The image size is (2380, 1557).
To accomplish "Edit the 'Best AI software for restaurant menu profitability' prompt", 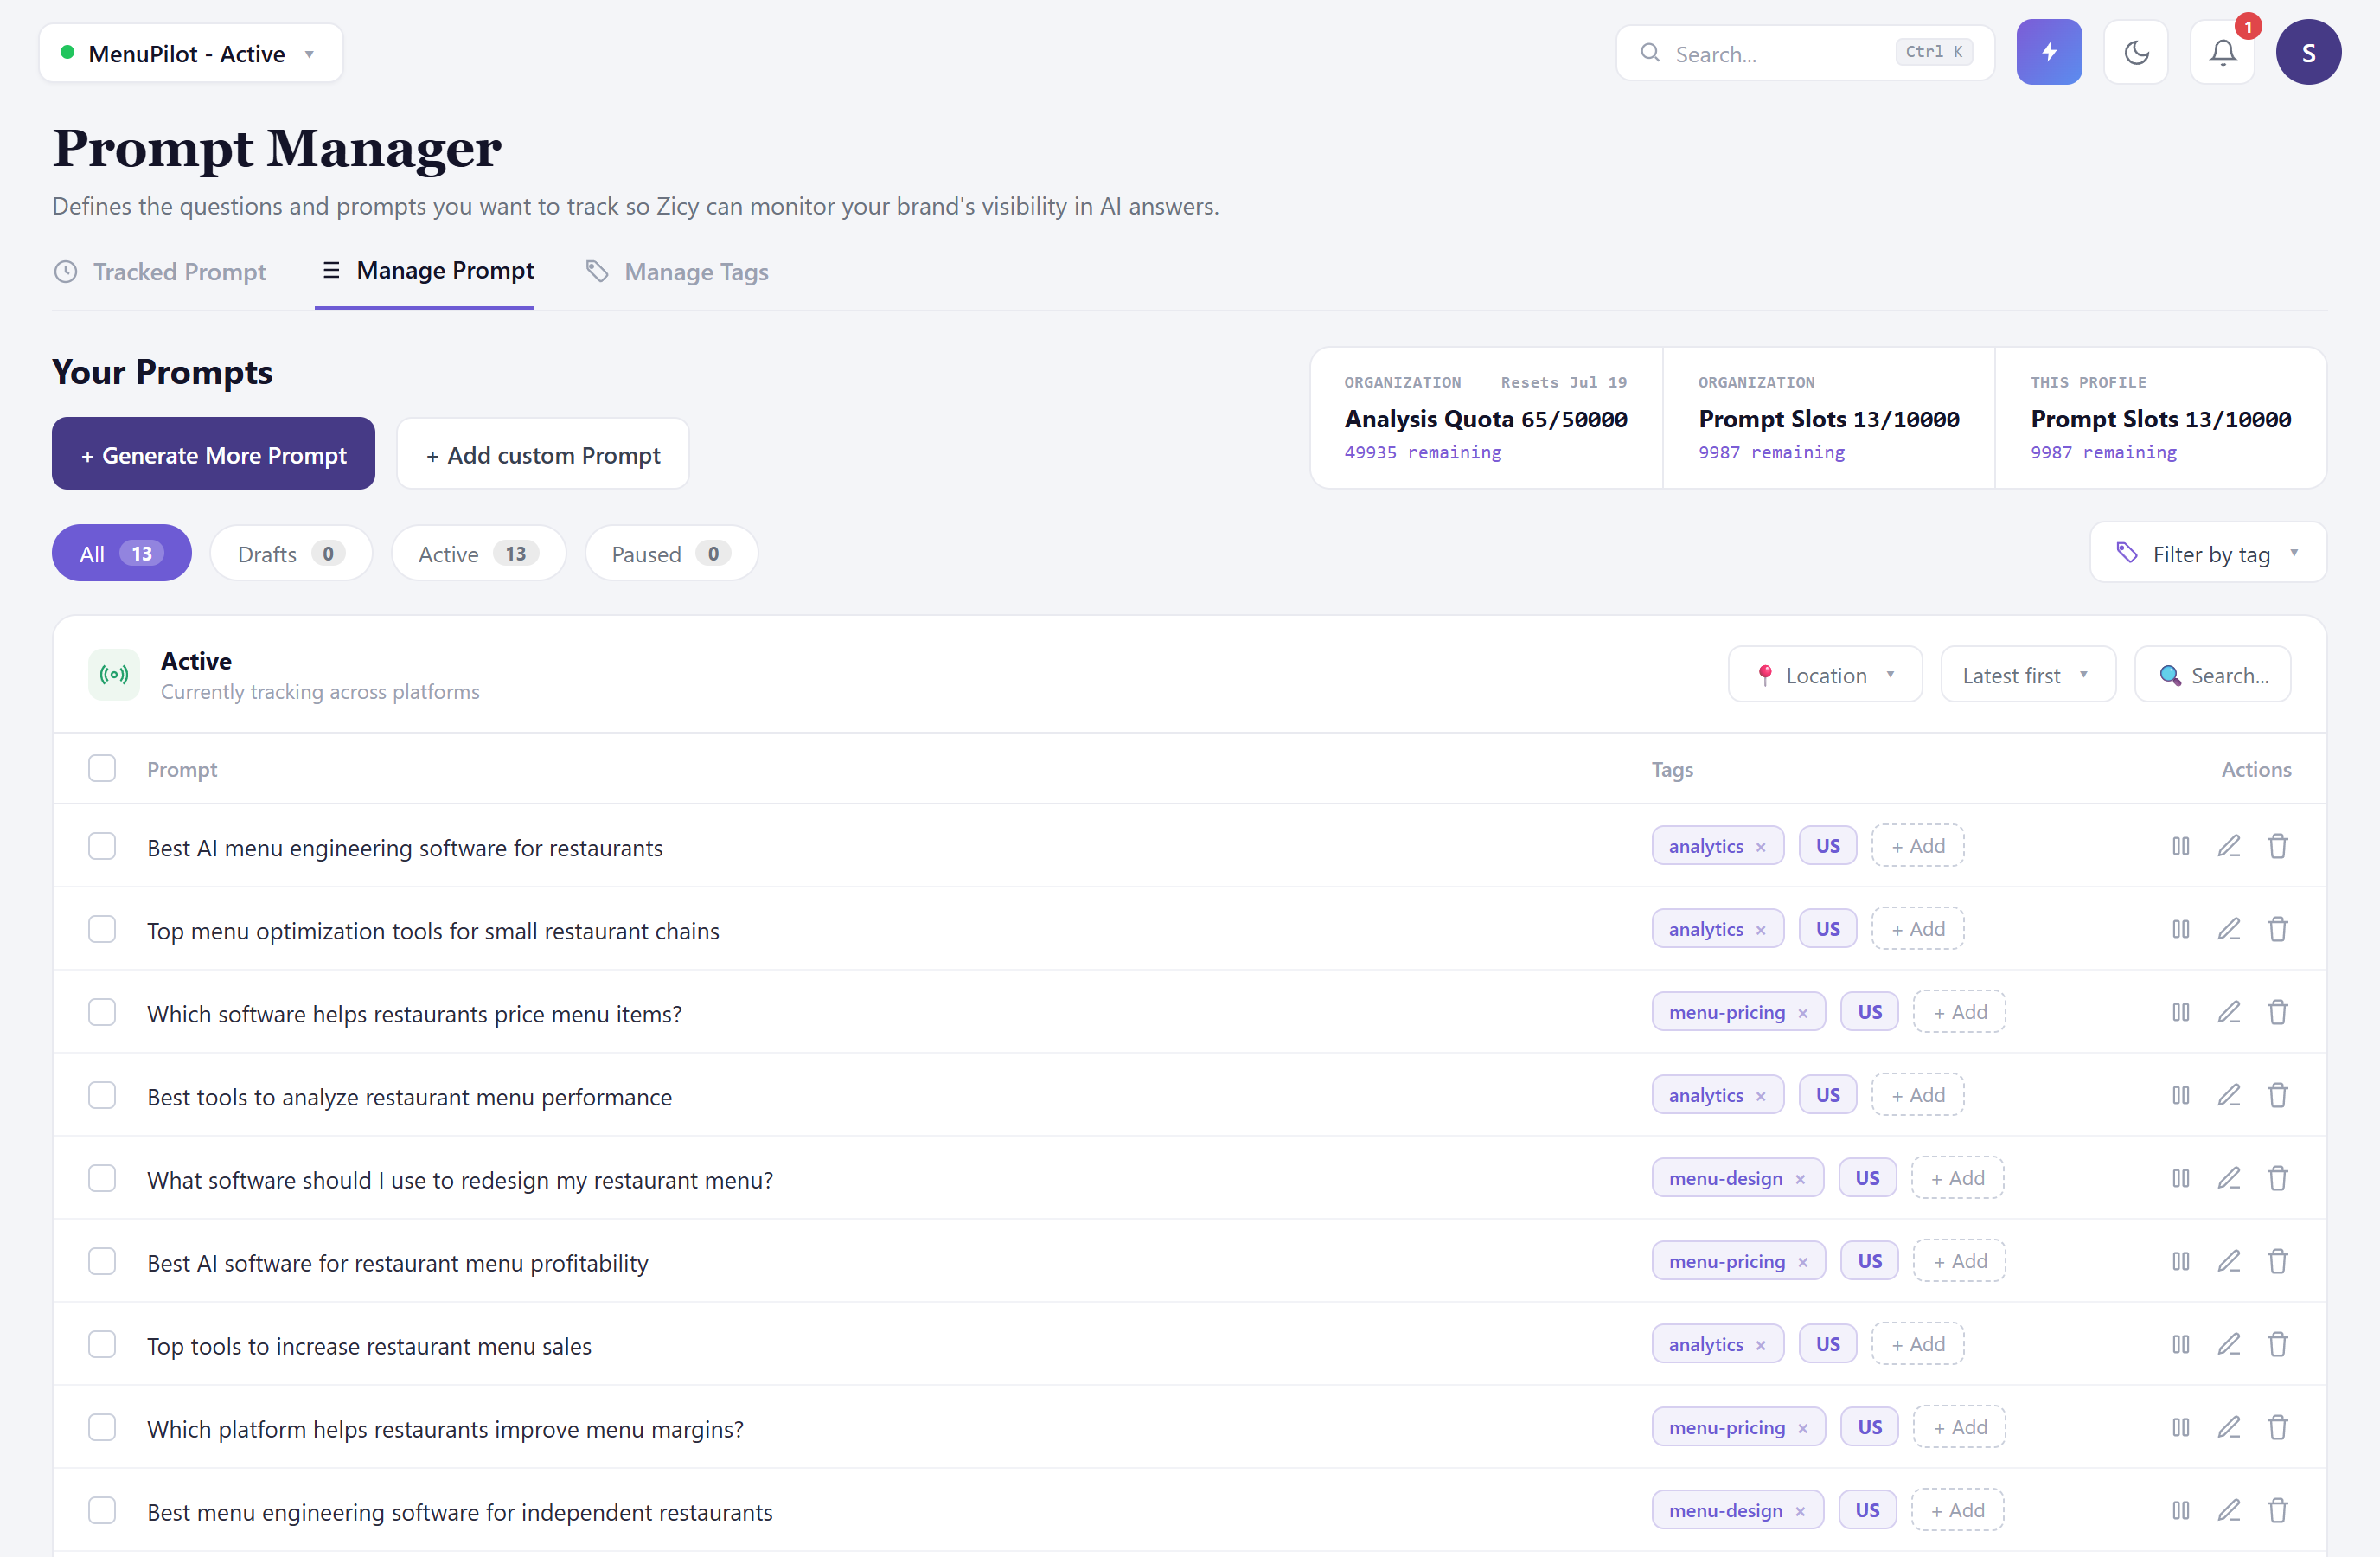I will (2228, 1261).
